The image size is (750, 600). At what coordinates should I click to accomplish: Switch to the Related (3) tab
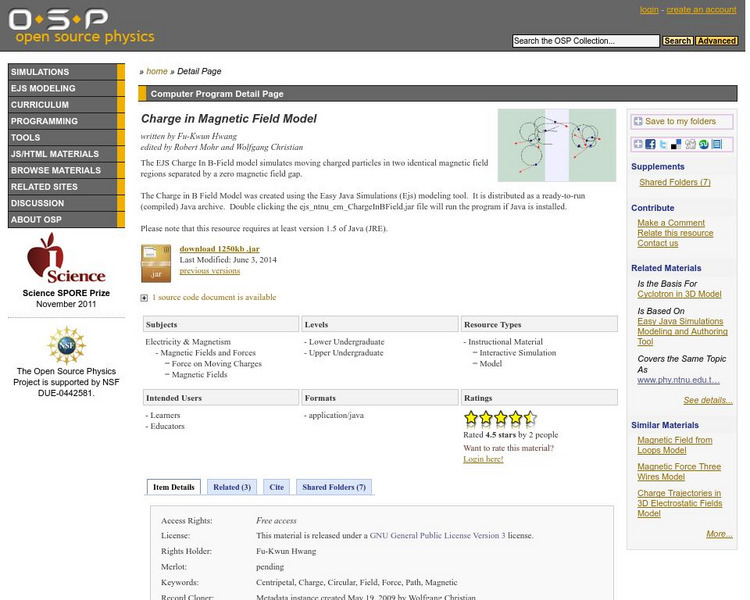tap(232, 487)
